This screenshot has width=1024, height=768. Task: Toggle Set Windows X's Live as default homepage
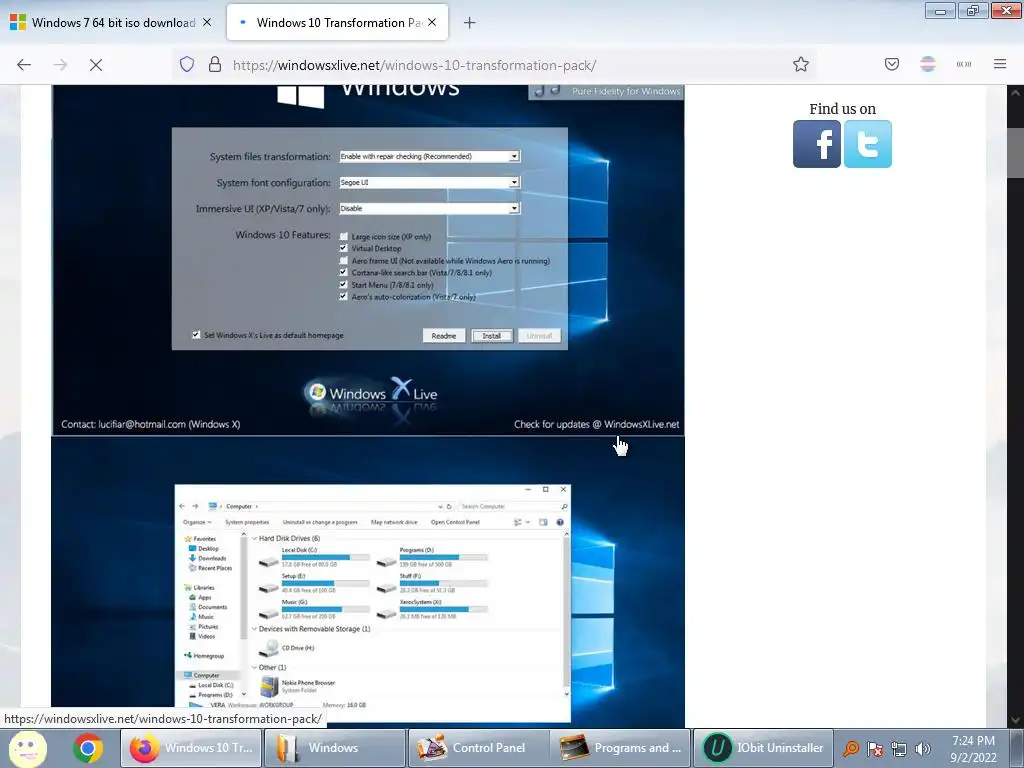(196, 335)
